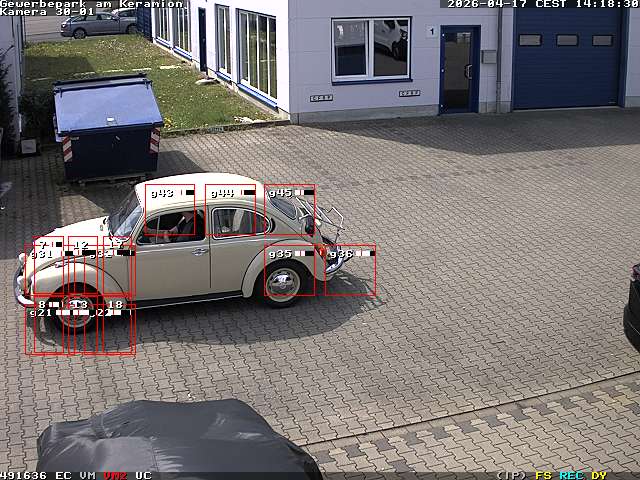Click the g21 label near front wheel
The width and height of the screenshot is (640, 480).
click(40, 313)
